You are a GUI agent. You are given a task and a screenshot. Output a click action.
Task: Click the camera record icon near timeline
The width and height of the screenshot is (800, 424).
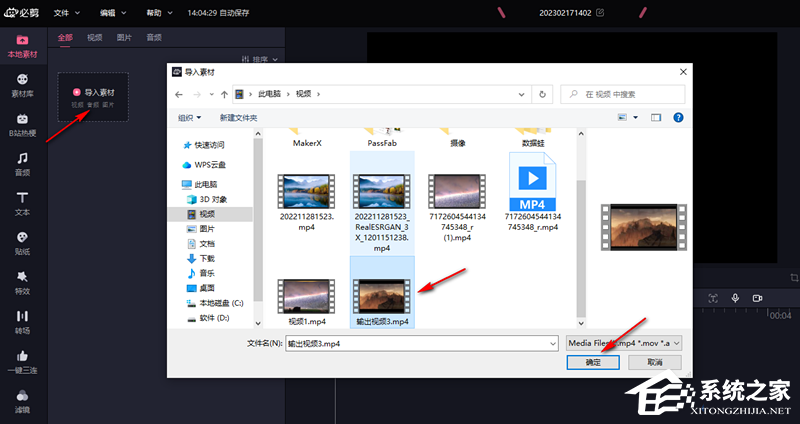757,298
